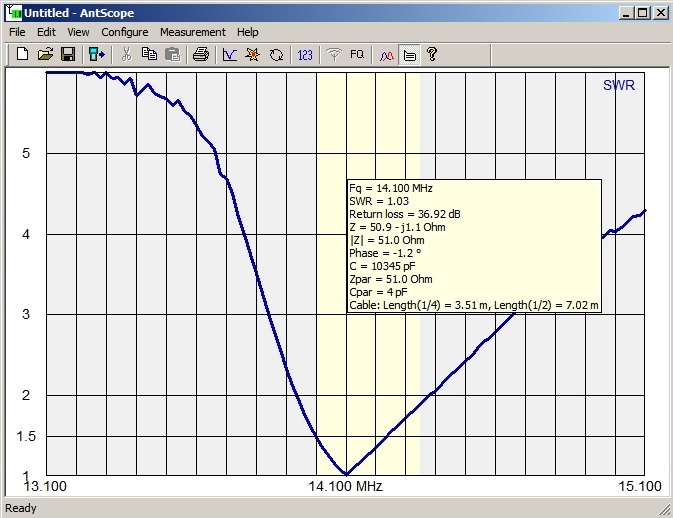Click the SWR label in the graph corner
673x518 pixels.
pos(618,86)
